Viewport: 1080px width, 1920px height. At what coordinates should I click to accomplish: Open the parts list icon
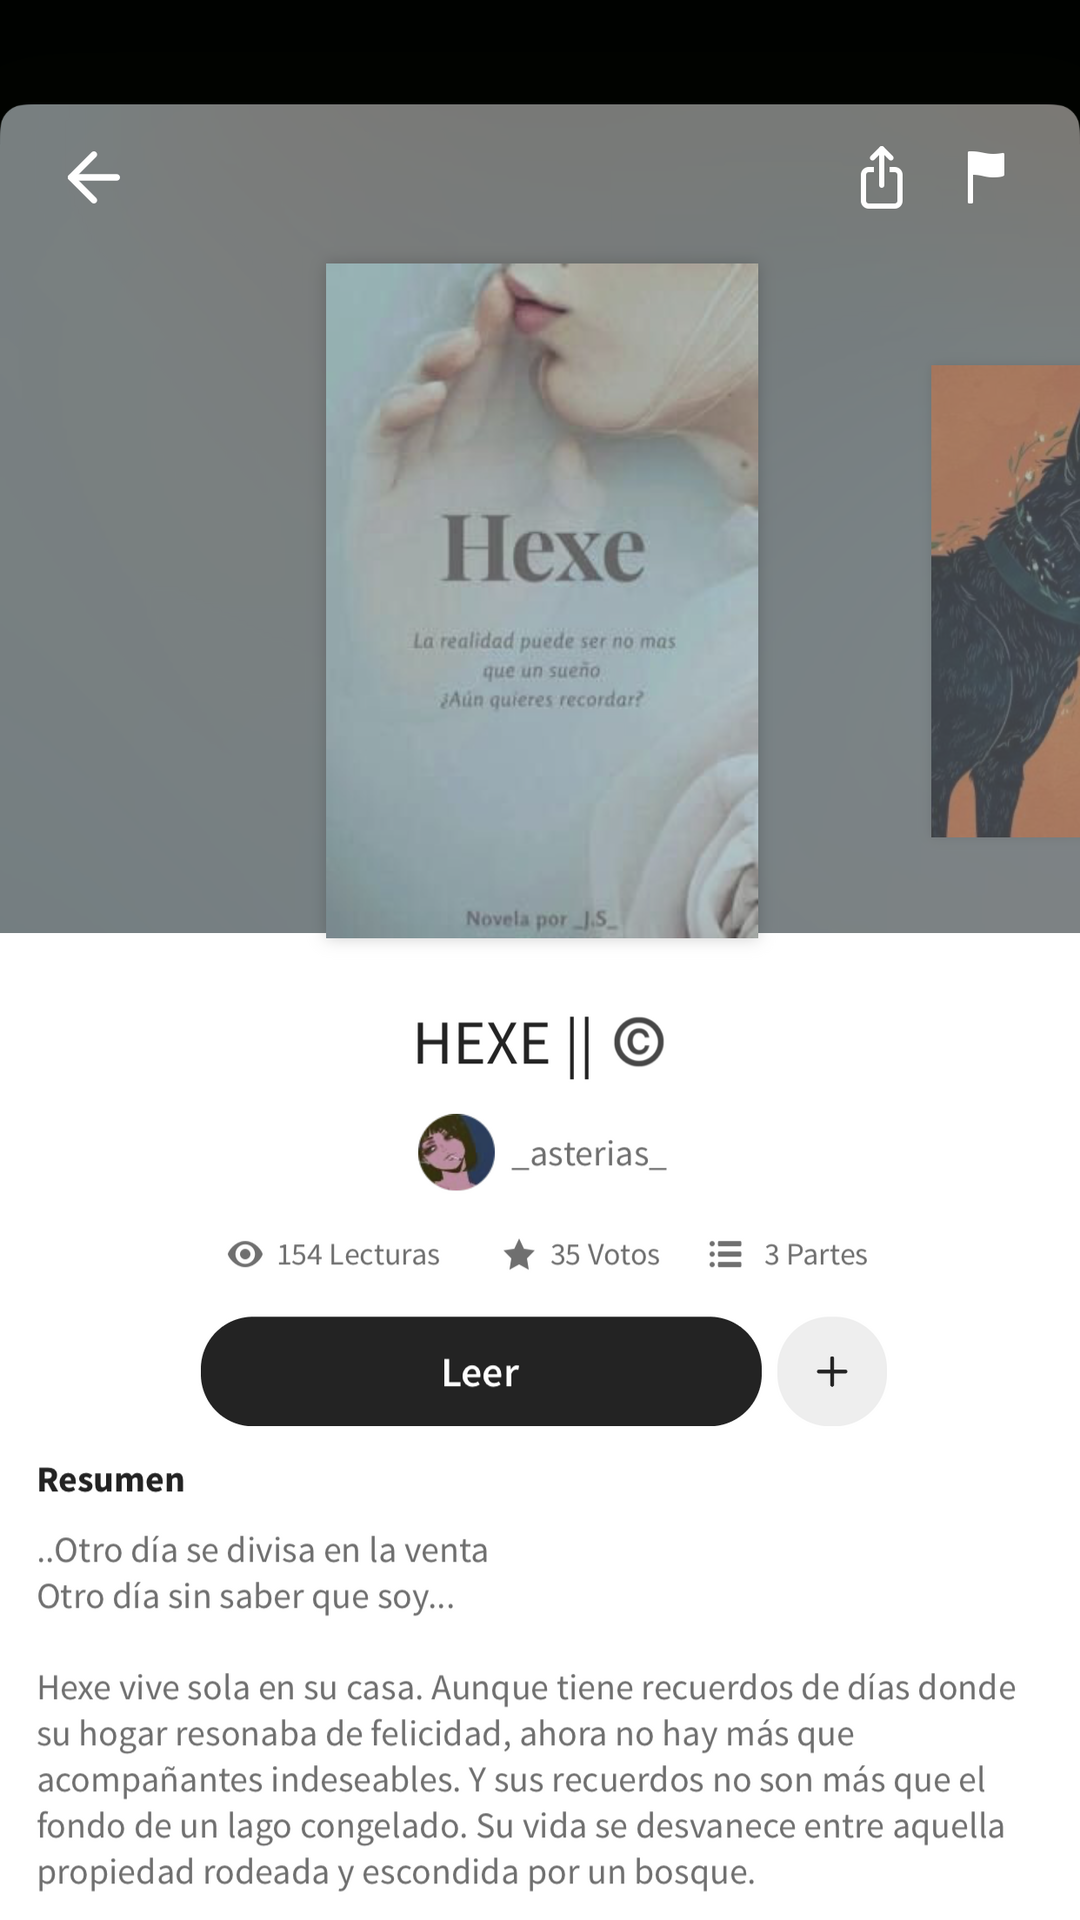(725, 1254)
